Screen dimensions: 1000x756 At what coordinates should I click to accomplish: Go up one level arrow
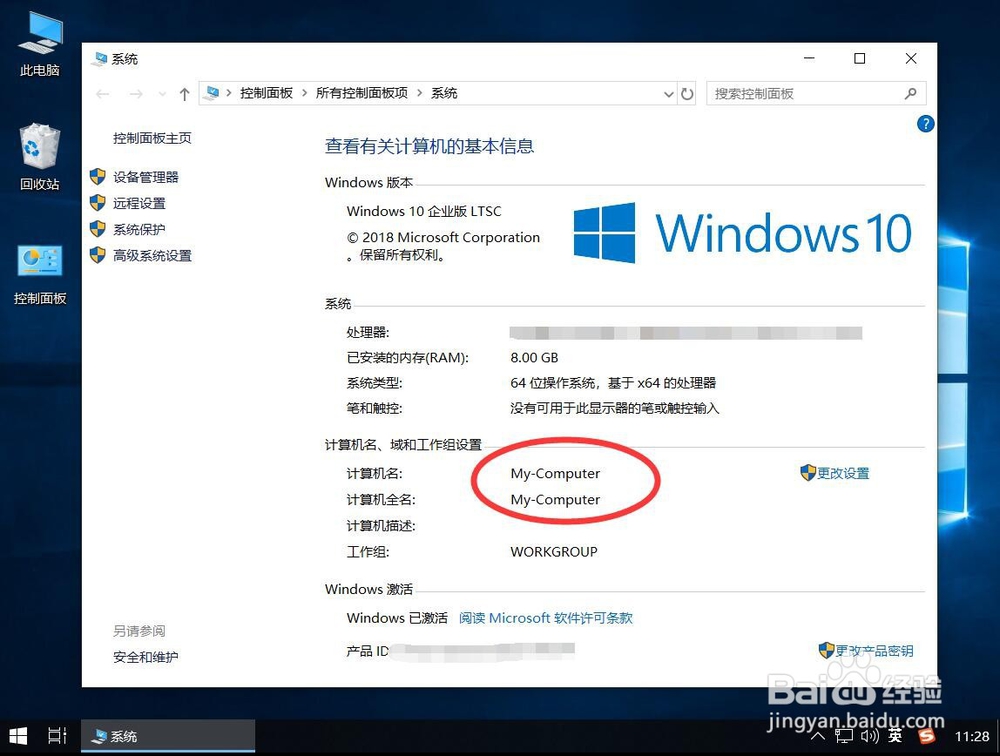(184, 94)
